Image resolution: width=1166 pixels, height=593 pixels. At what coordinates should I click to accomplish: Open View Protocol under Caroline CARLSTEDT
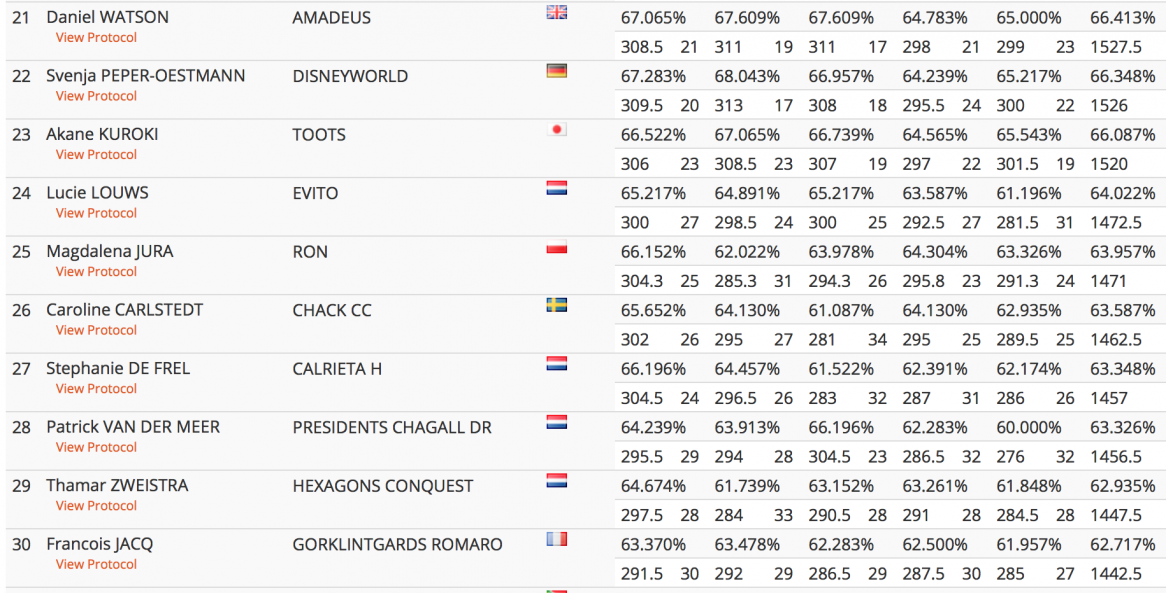pos(96,330)
